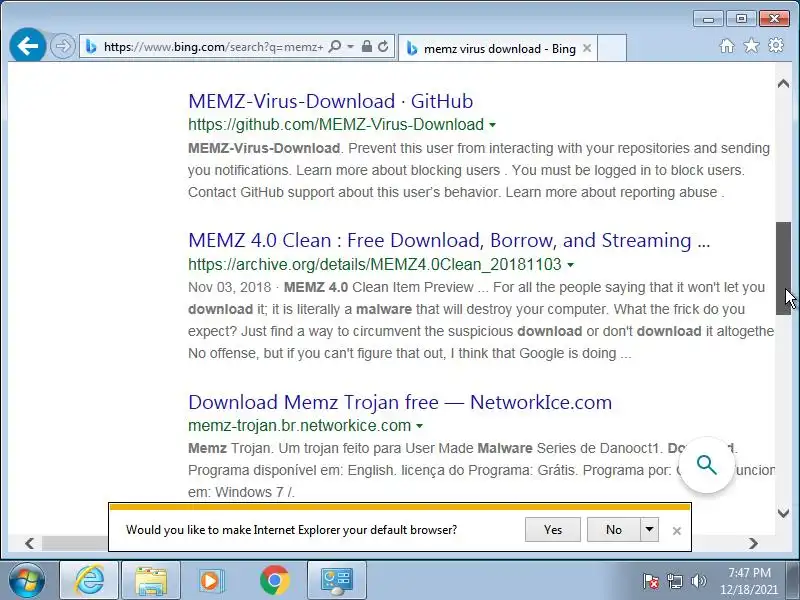
Task: Click the horizontal scrollbar left arrow
Action: point(30,543)
